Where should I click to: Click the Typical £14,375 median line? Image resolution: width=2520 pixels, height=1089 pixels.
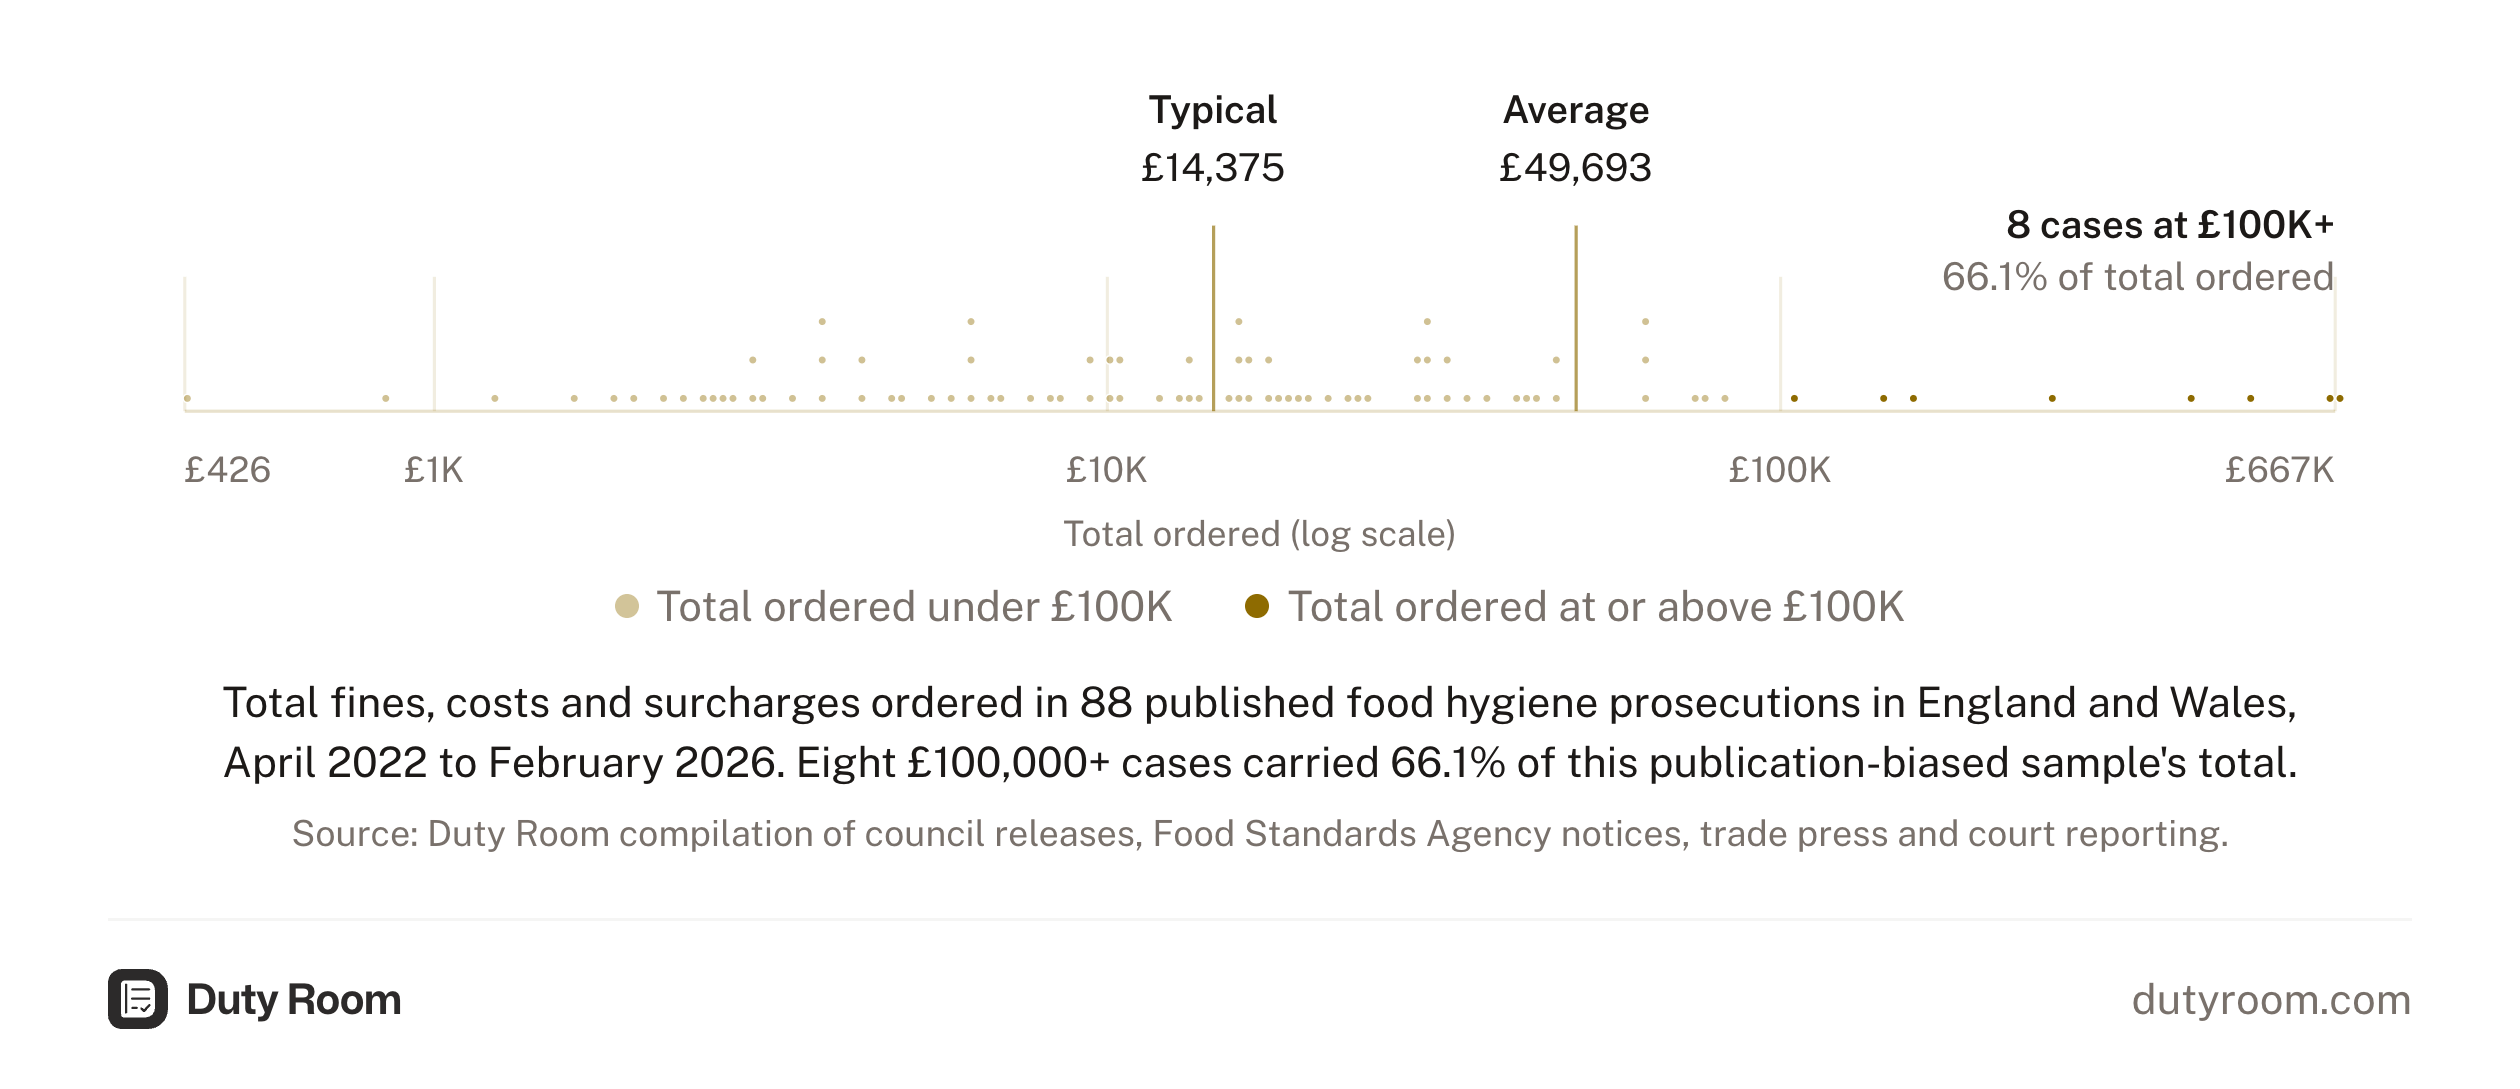pyautogui.click(x=1213, y=318)
